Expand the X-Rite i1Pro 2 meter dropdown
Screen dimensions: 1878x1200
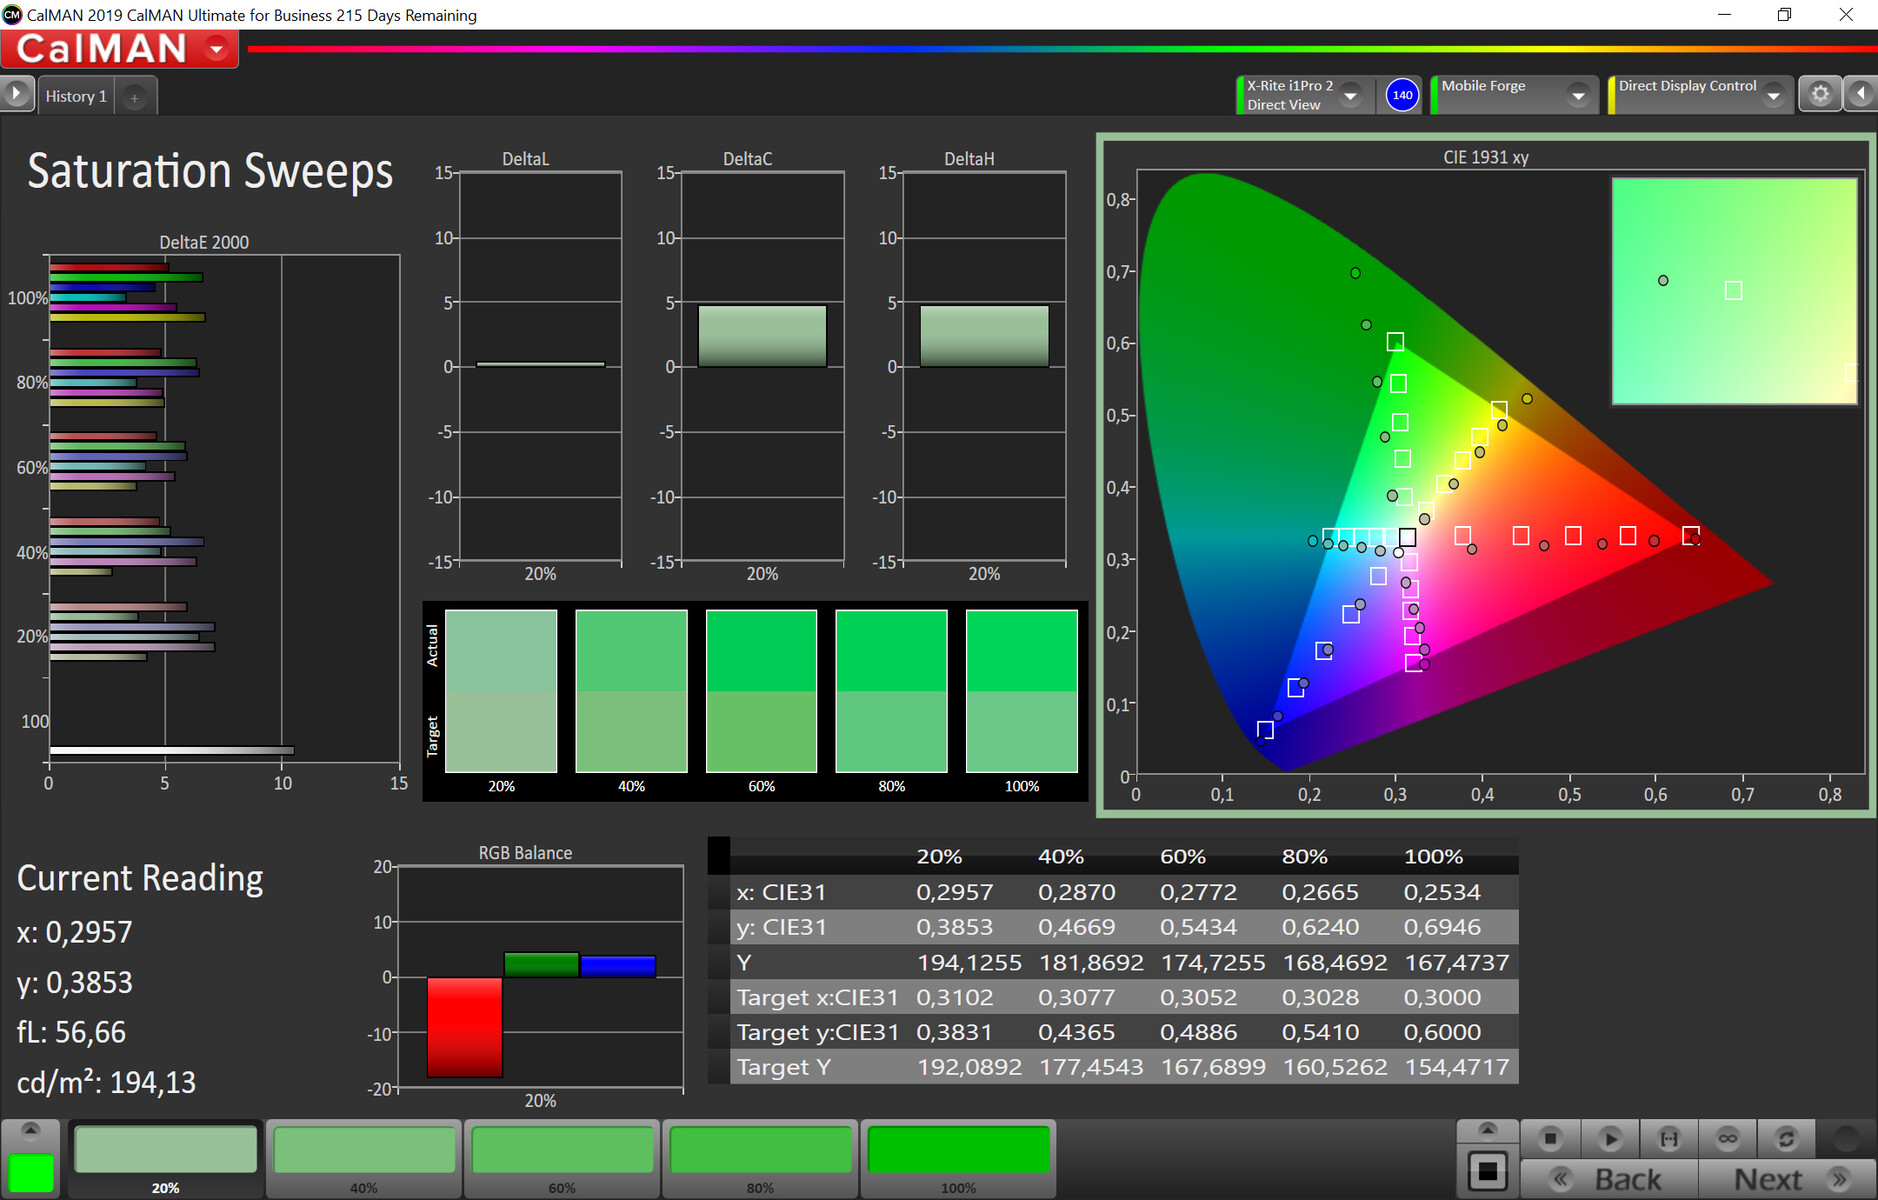pos(1351,96)
